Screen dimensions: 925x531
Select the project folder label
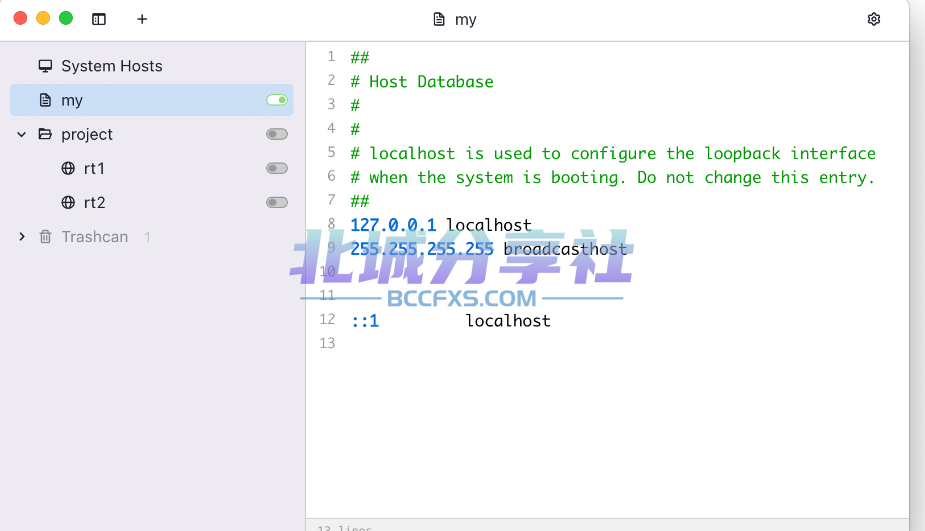tap(87, 135)
